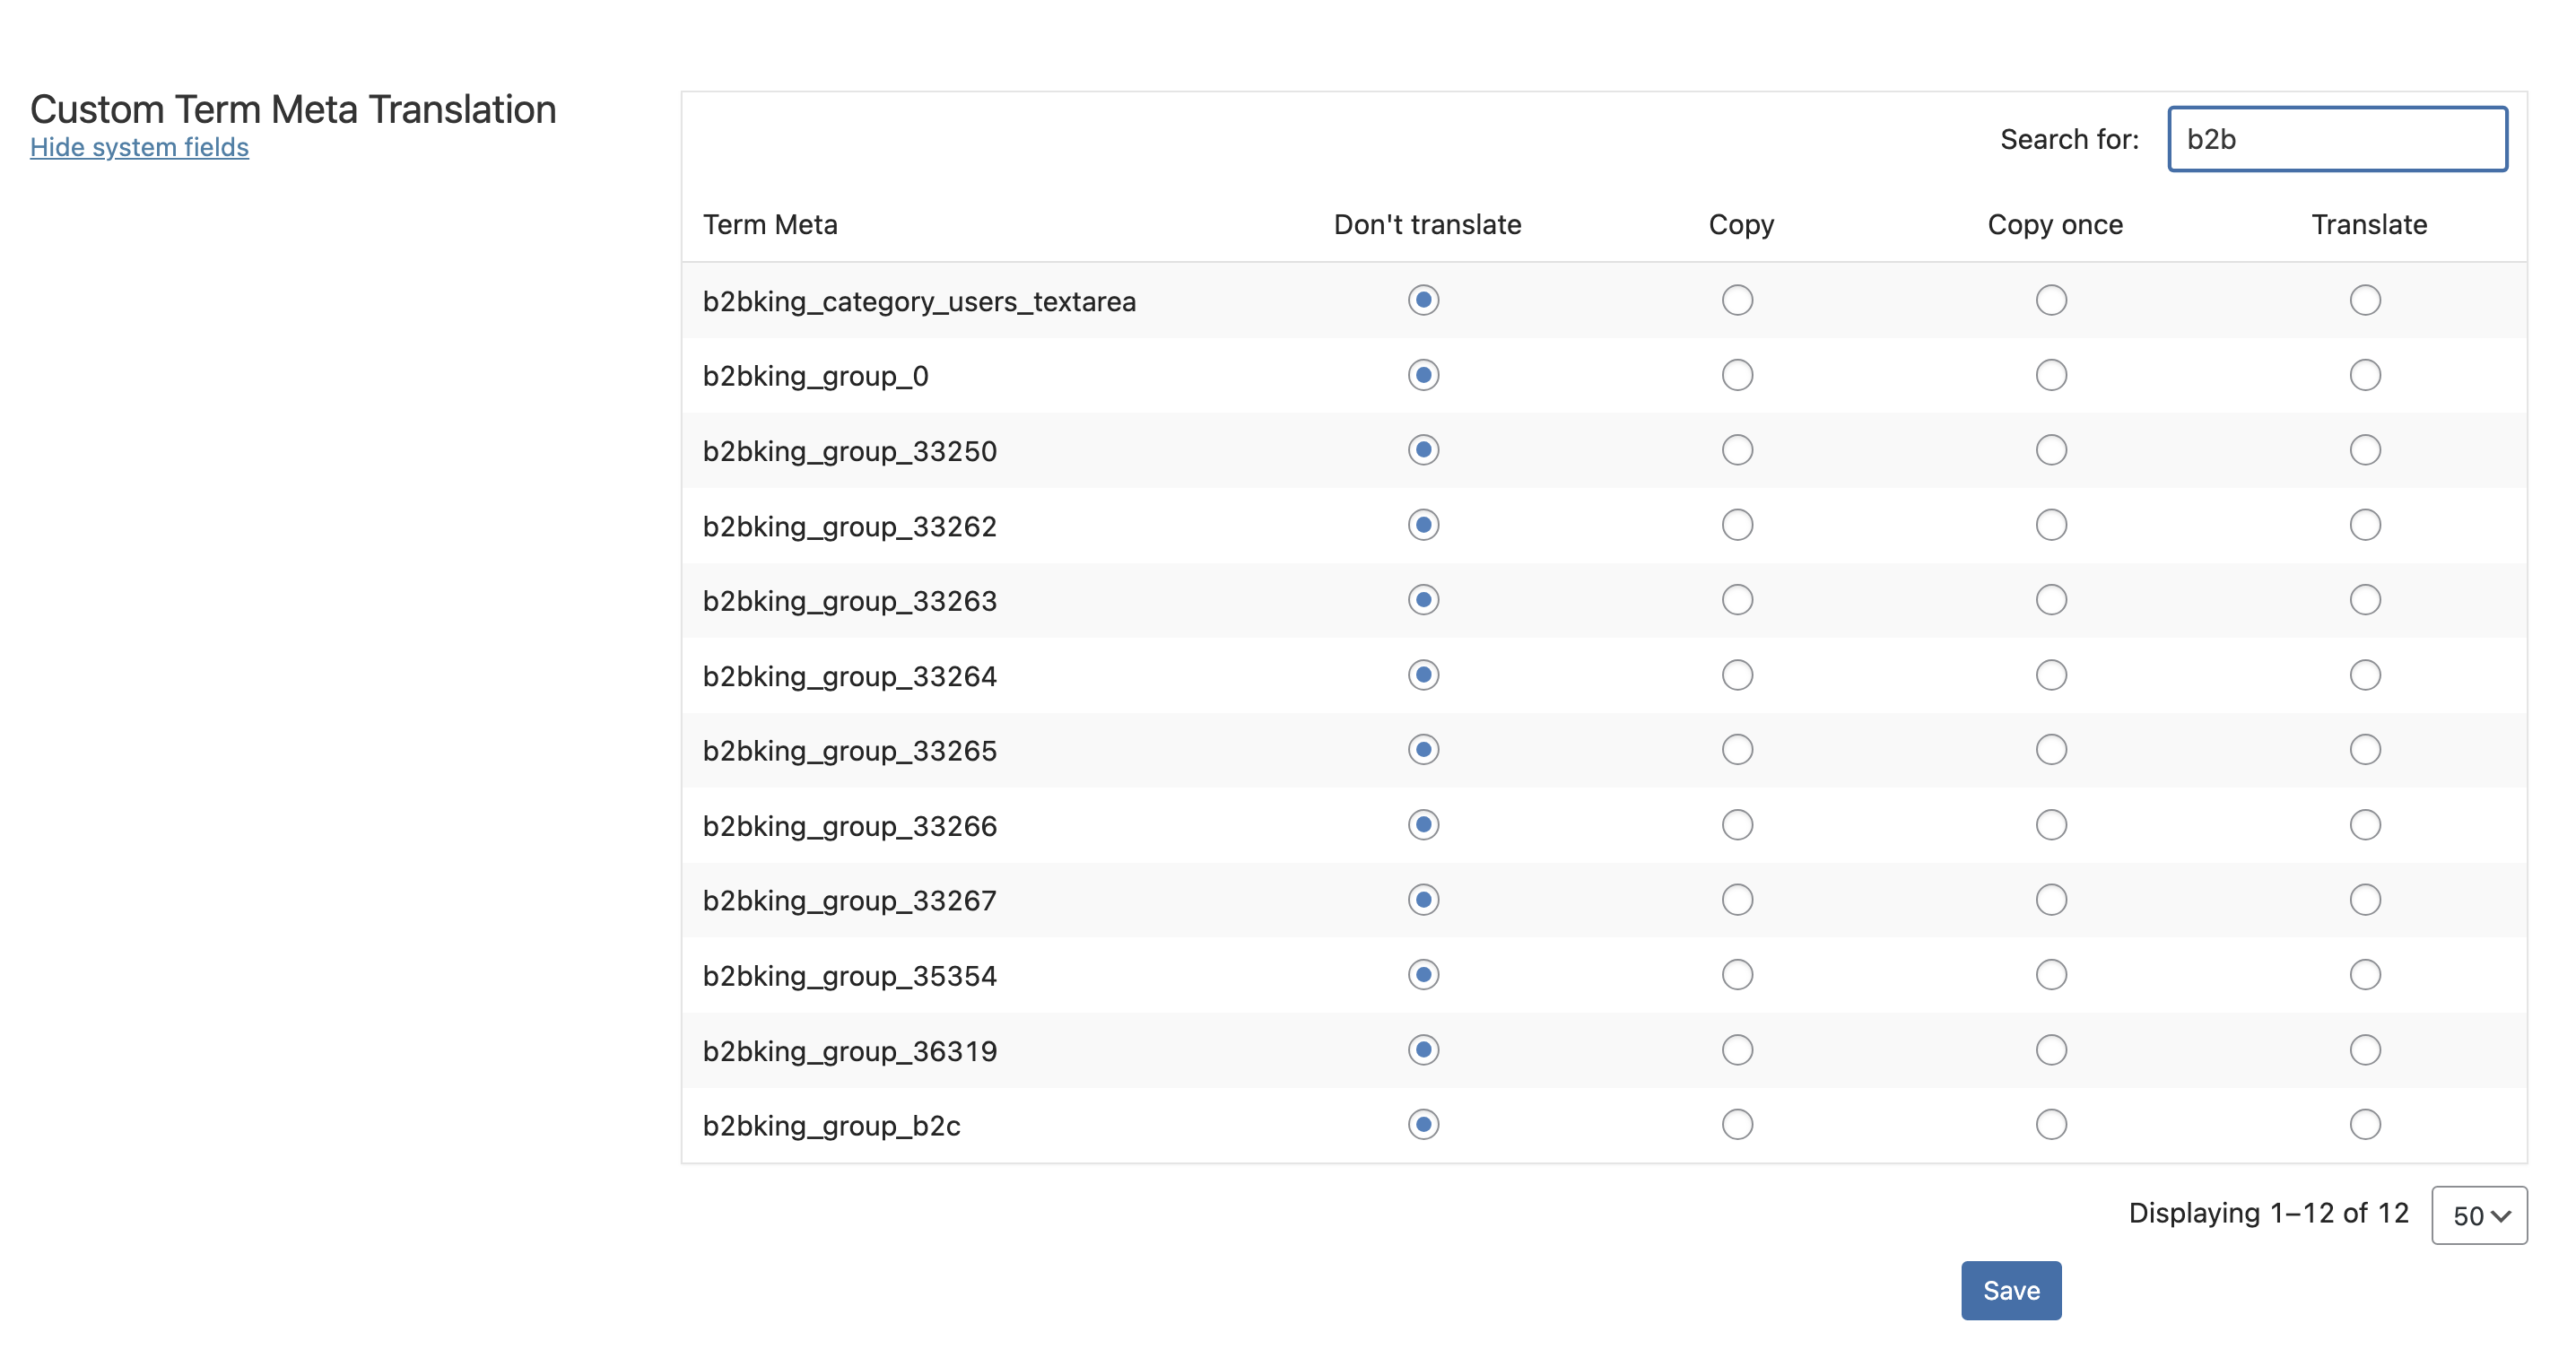Select Copy for b2bking_group_36319

[1738, 1050]
